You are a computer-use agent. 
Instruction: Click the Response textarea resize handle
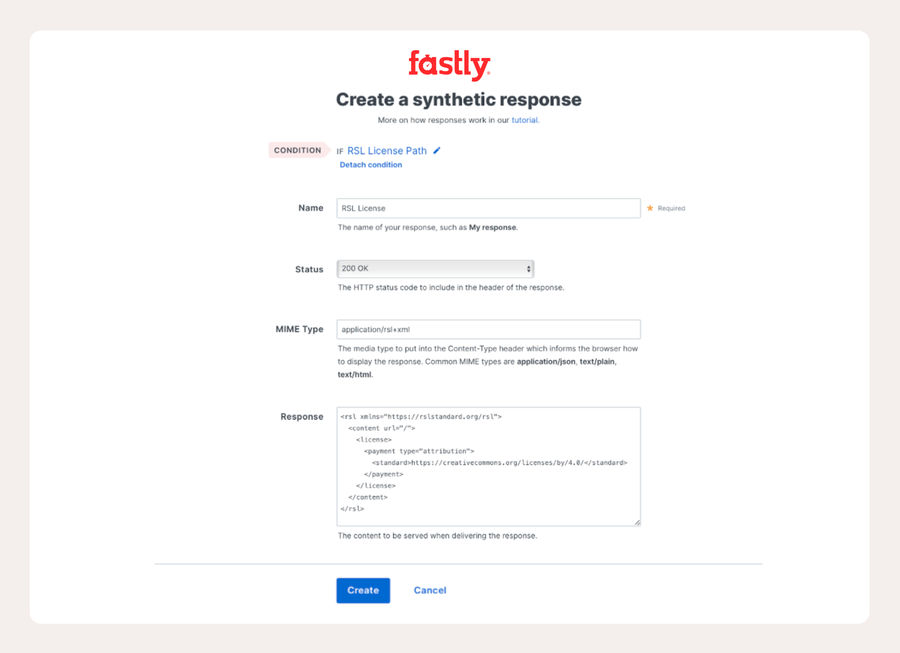pyautogui.click(x=637, y=522)
